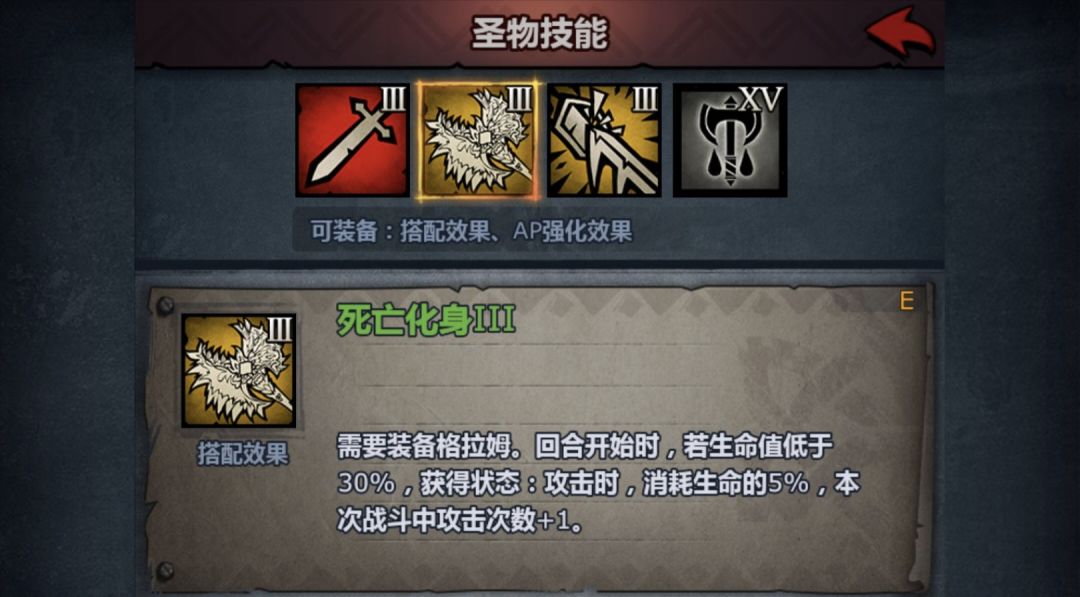
Task: Click the 圣物技能 header title
Action: coord(539,34)
